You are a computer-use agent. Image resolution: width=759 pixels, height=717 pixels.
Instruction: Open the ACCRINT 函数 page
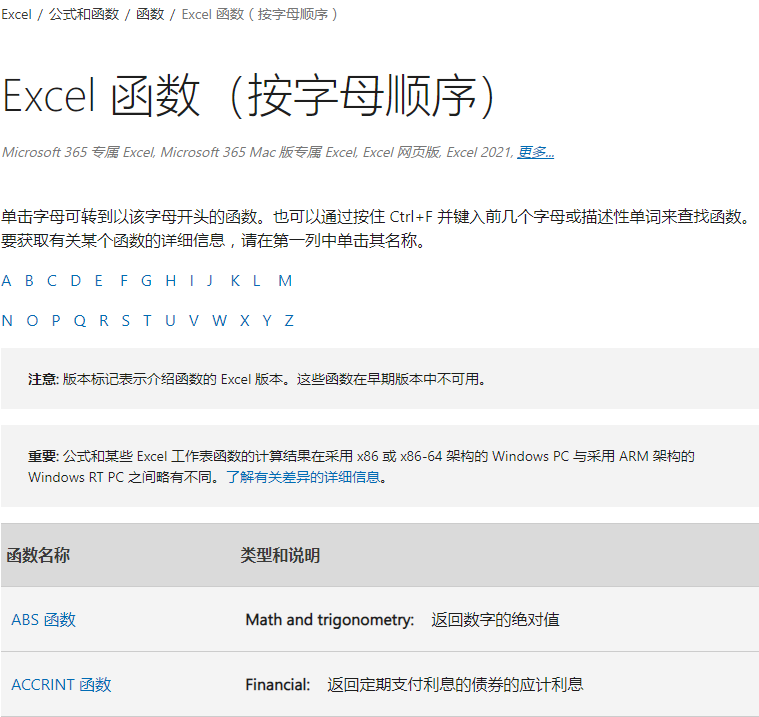click(x=61, y=685)
